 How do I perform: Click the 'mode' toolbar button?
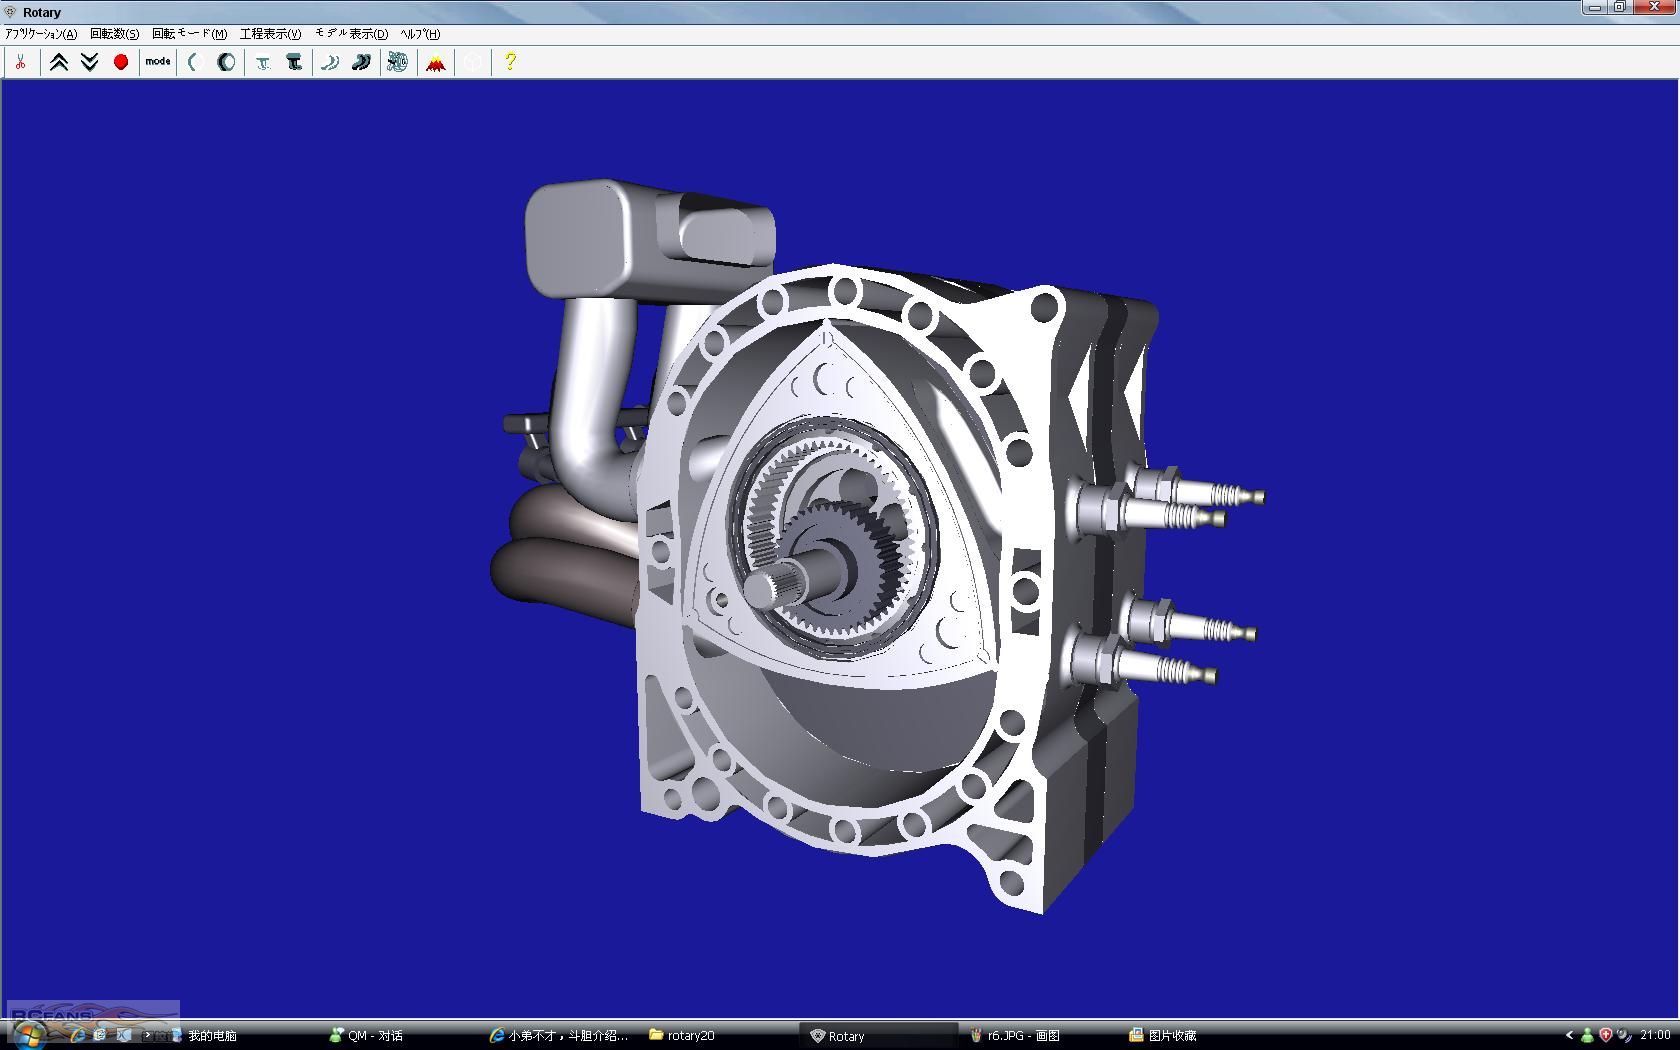[x=158, y=62]
